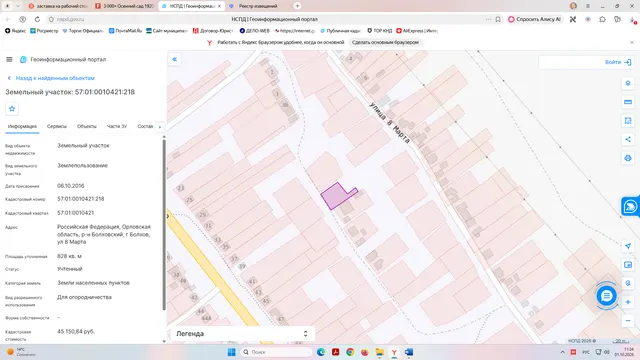Select the area value 828 кв. м
Screen dimensions: 640x360
[69, 256]
